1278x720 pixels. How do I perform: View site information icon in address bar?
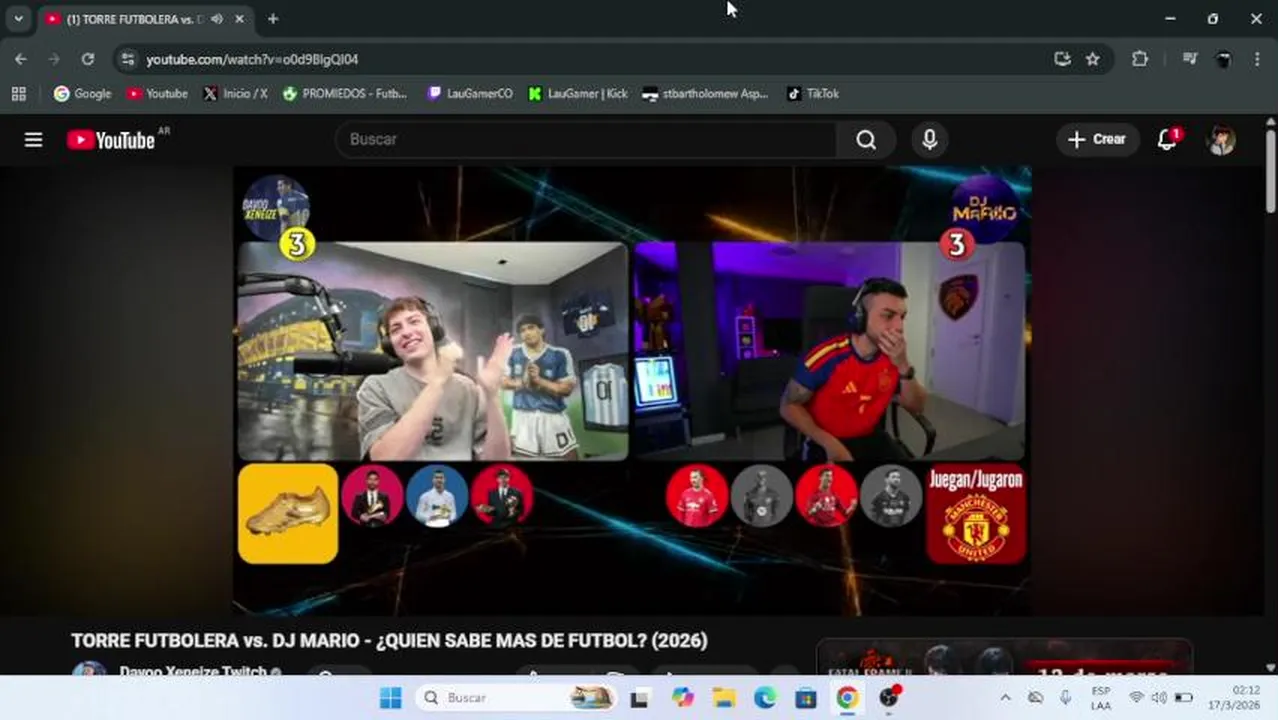tap(127, 59)
